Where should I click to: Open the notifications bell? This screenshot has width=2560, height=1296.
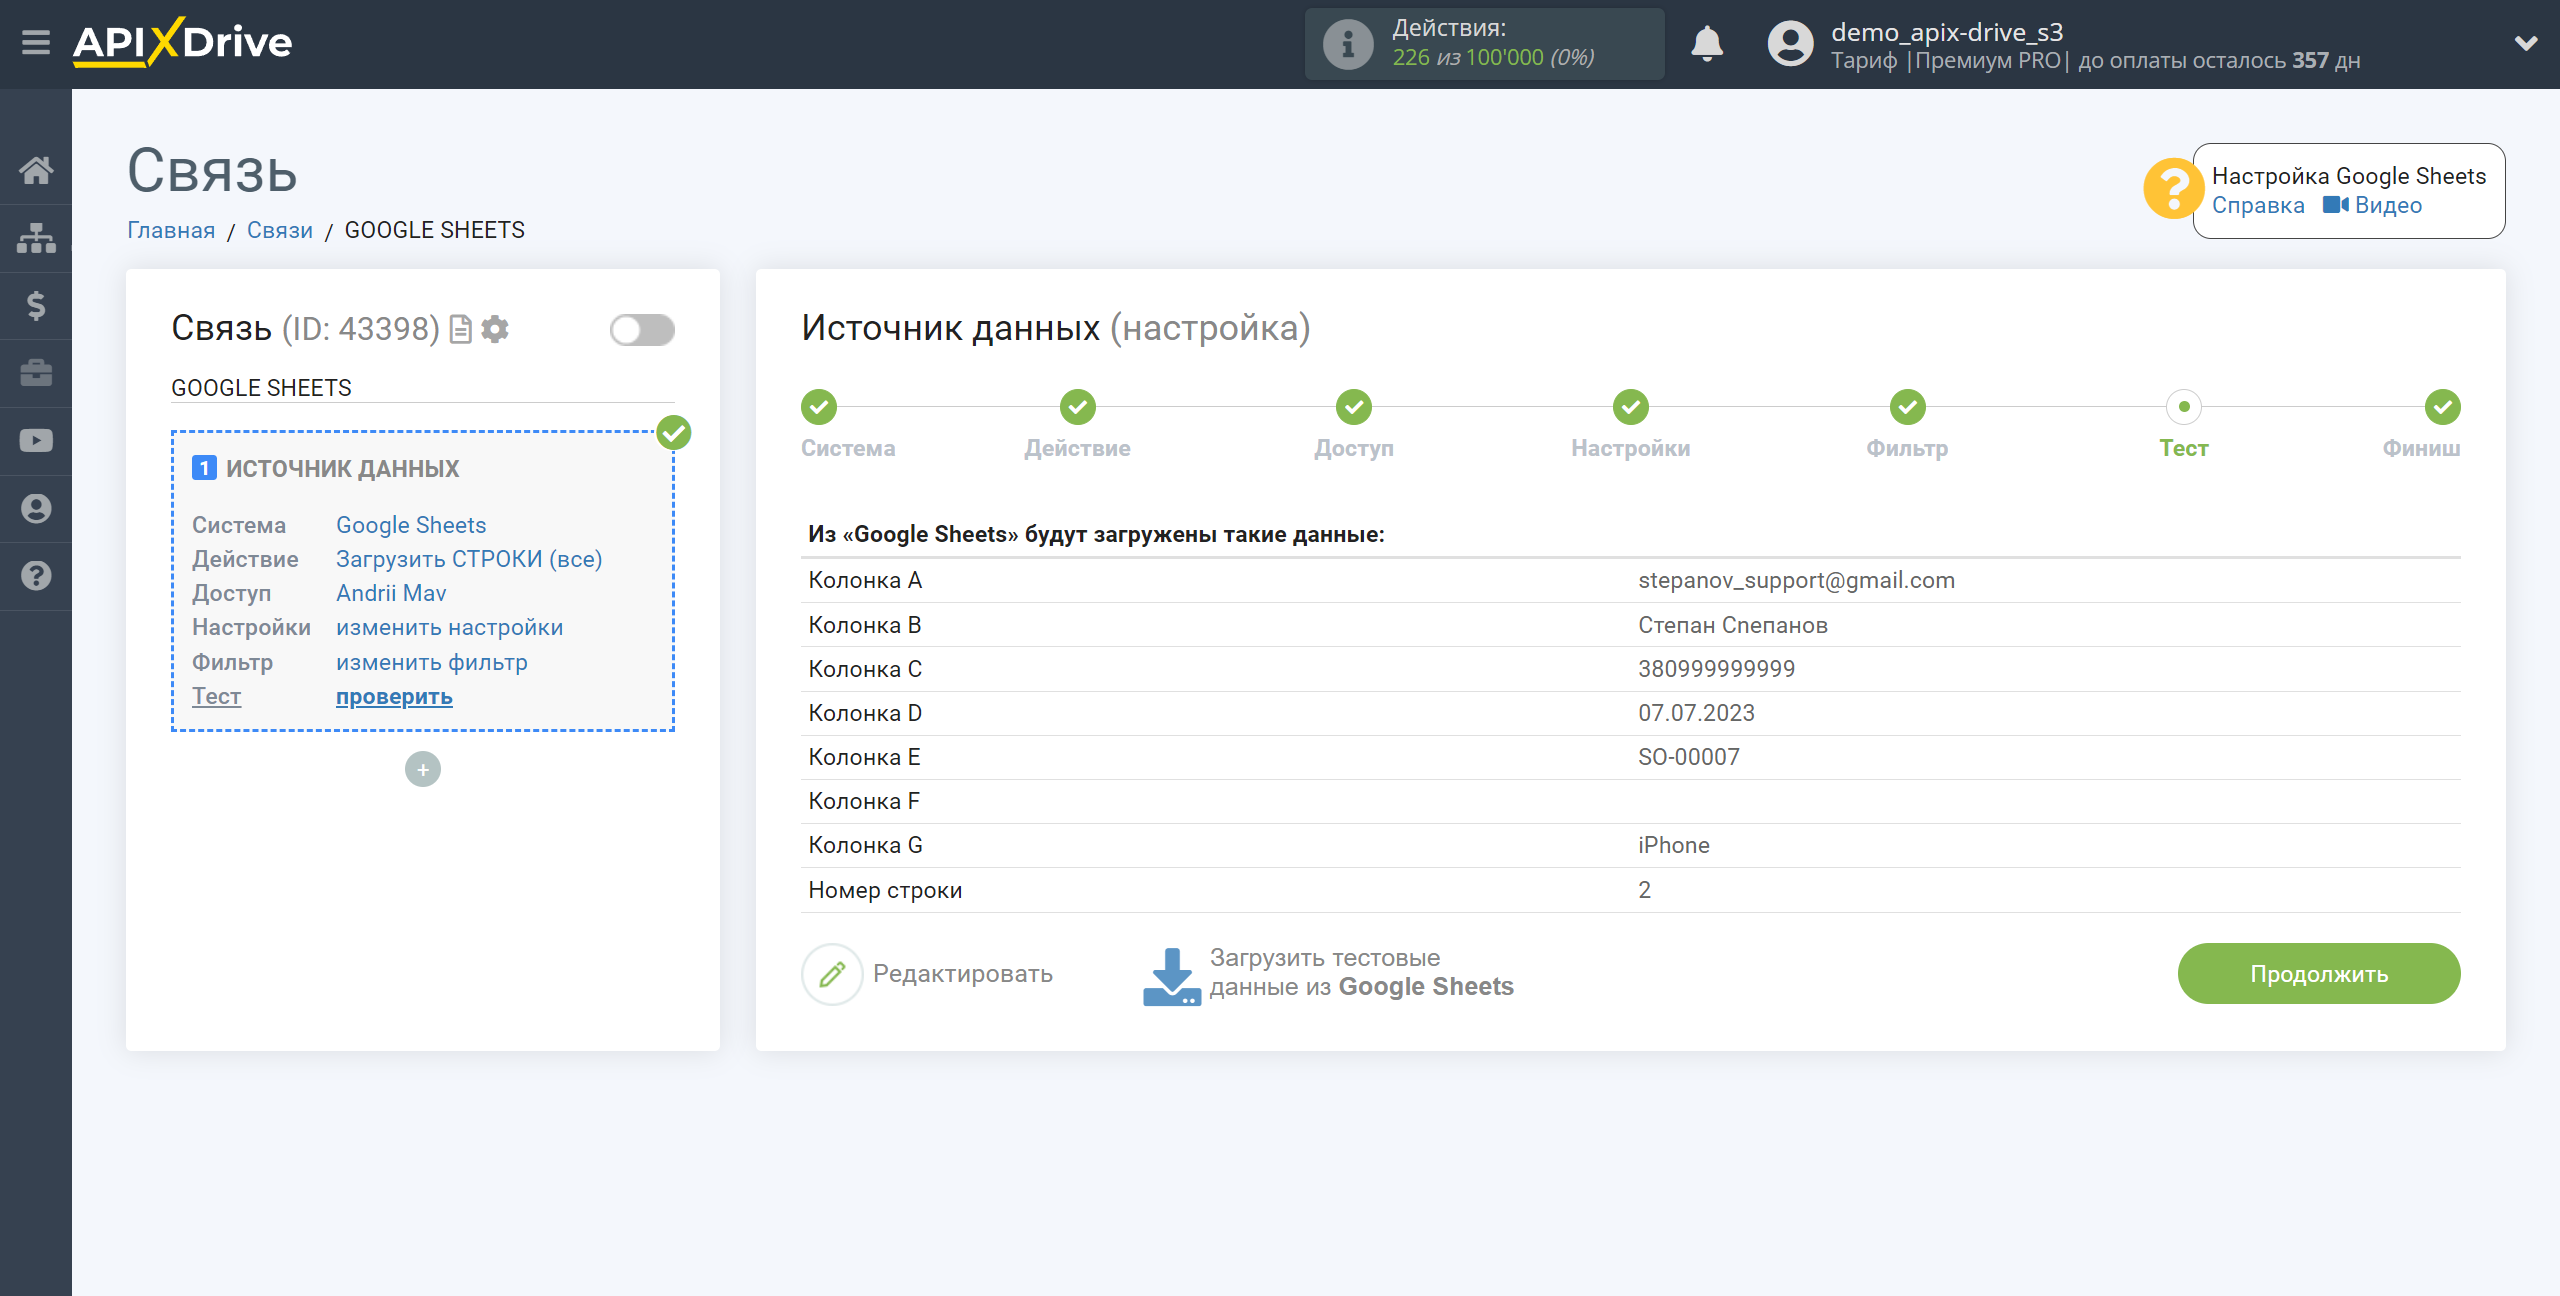point(1707,44)
